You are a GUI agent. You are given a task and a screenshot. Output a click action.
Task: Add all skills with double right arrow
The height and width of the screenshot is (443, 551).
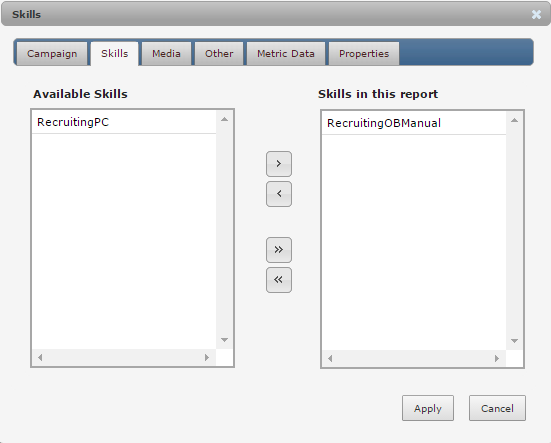coord(279,250)
